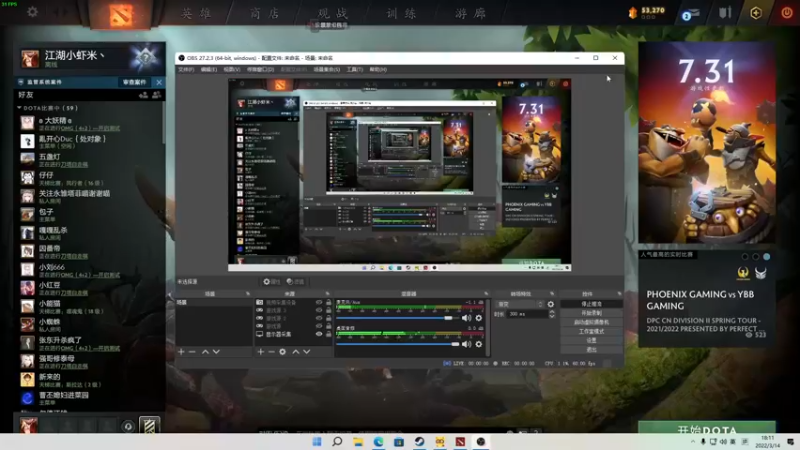The height and width of the screenshot is (450, 800).
Task: Open Steam from the Windows taskbar
Action: pyautogui.click(x=419, y=442)
